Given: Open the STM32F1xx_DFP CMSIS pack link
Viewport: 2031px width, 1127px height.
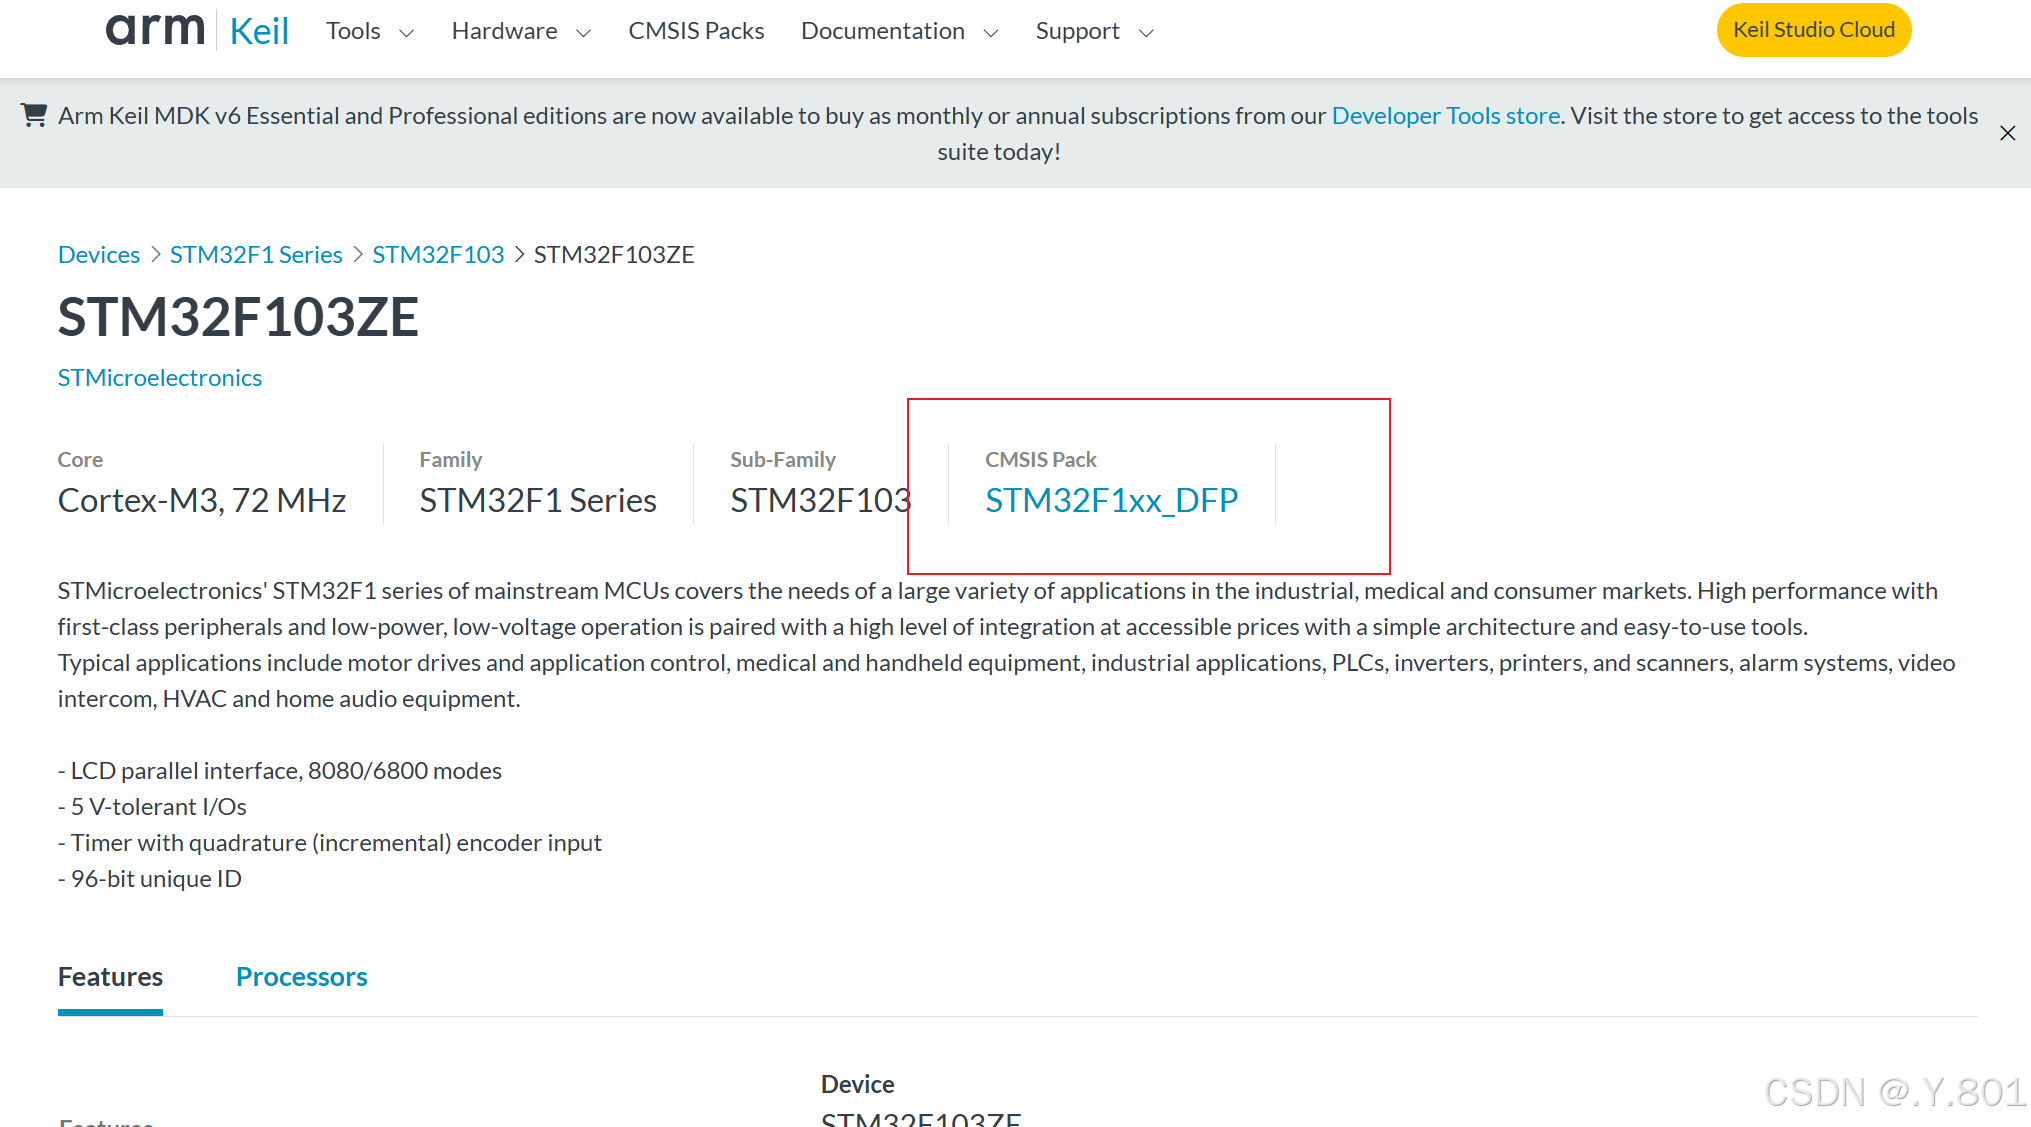Looking at the screenshot, I should tap(1111, 499).
